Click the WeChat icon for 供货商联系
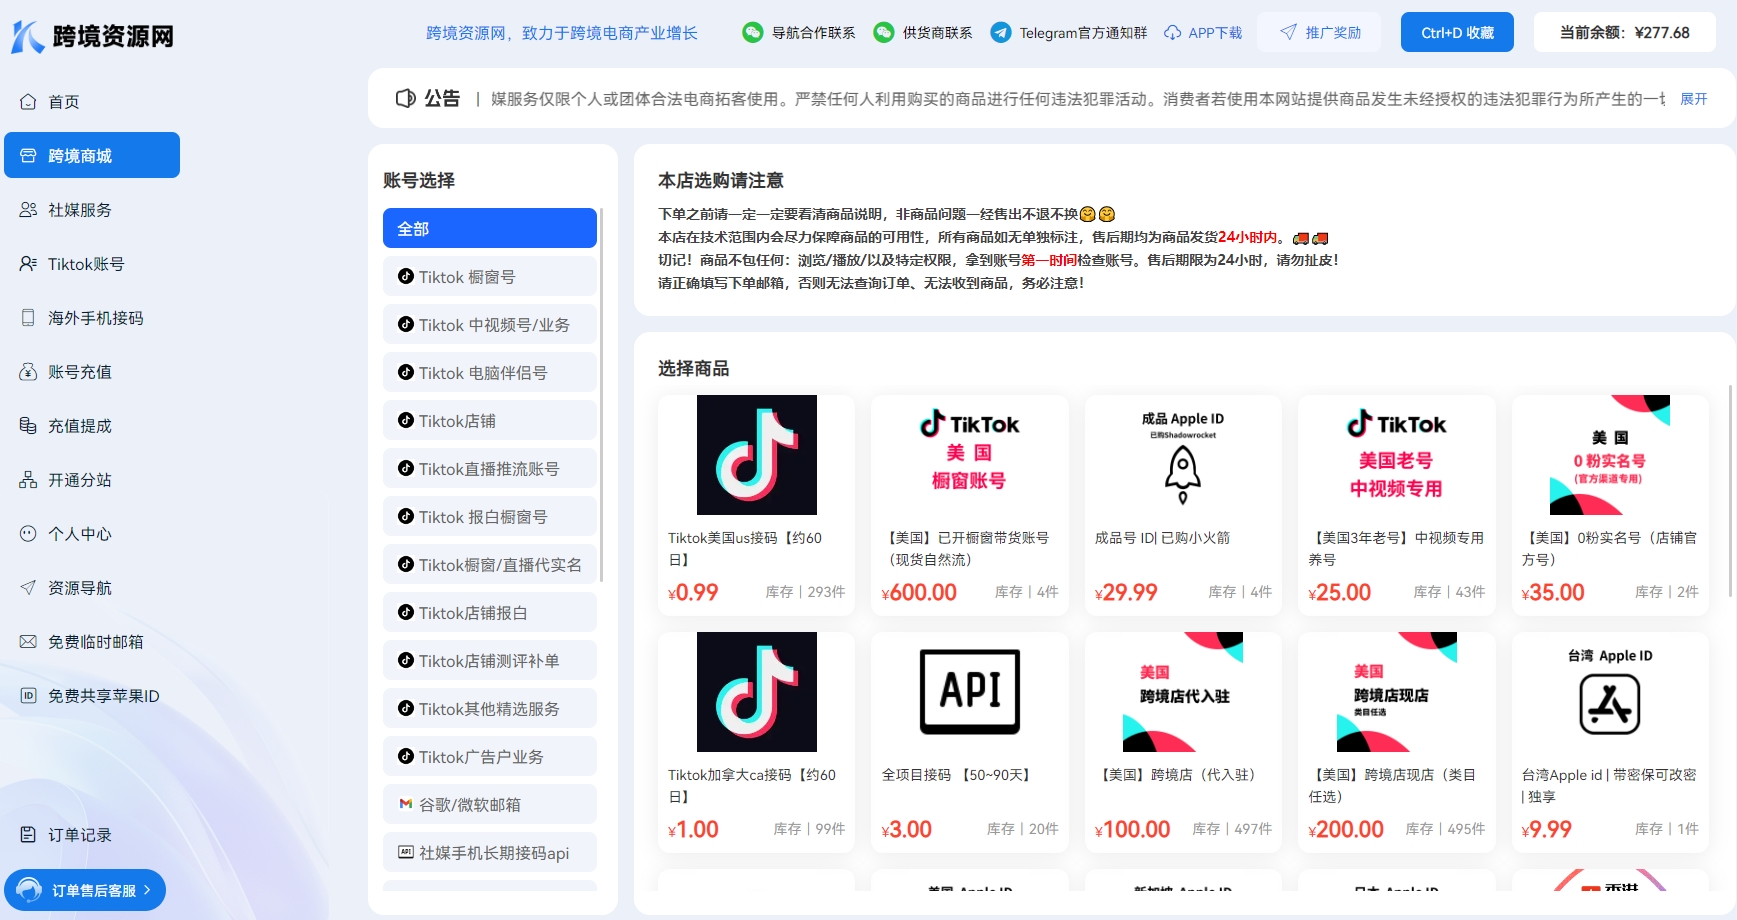 pyautogui.click(x=883, y=32)
